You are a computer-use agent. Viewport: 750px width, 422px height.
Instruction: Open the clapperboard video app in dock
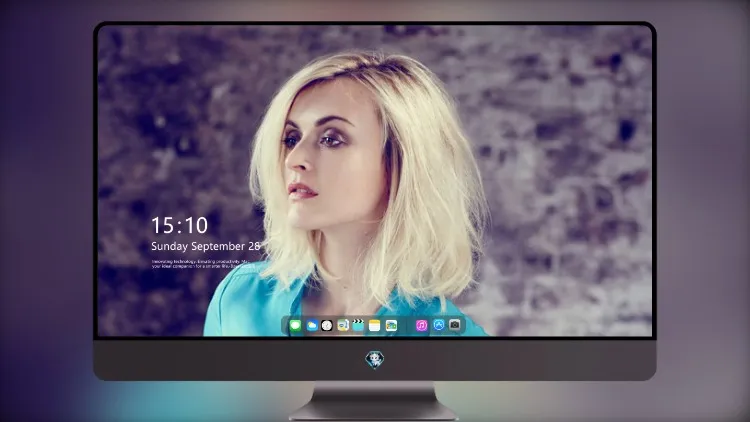coord(358,326)
